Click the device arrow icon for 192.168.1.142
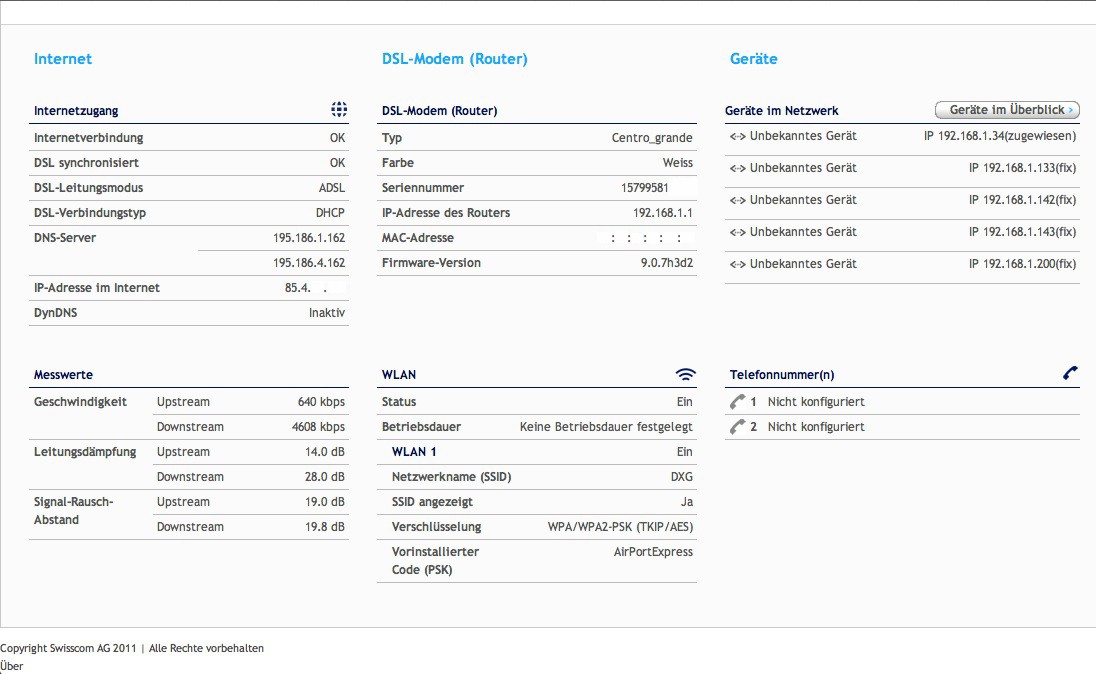The height and width of the screenshot is (674, 1096). coord(737,200)
